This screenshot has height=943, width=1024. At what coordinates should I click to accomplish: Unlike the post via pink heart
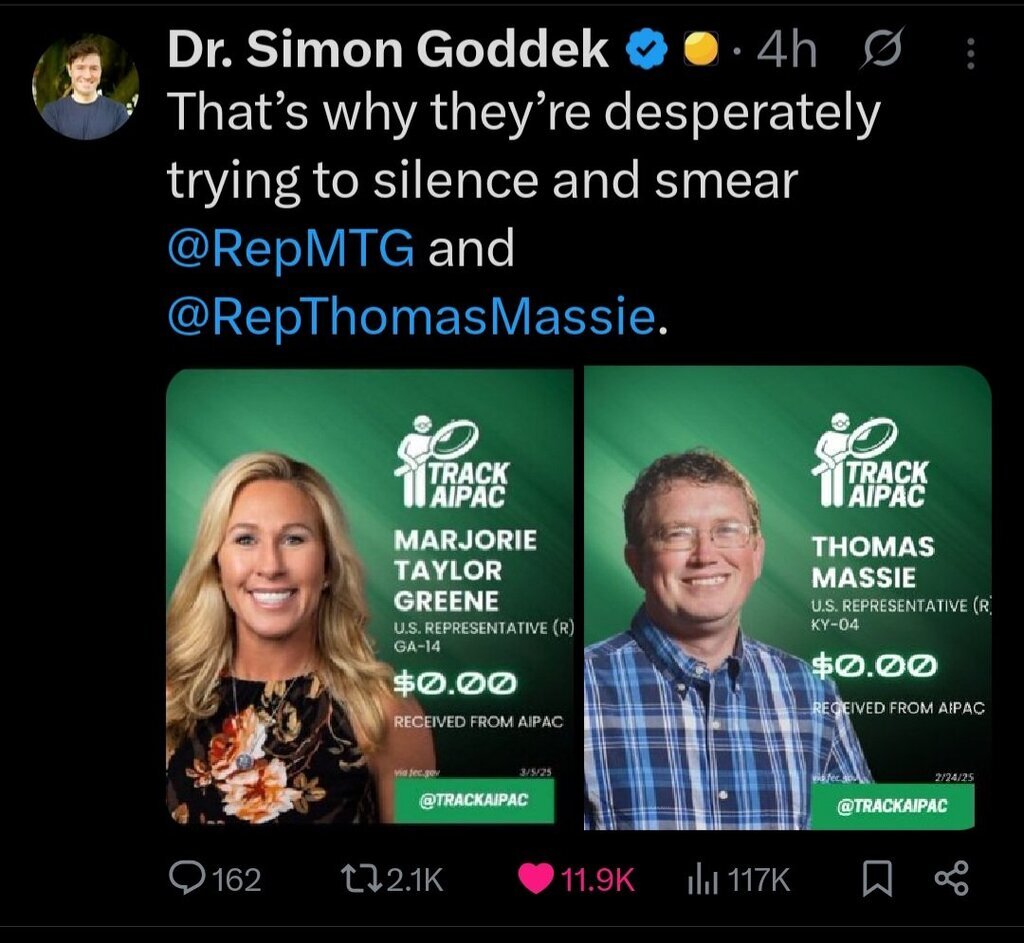click(x=536, y=879)
